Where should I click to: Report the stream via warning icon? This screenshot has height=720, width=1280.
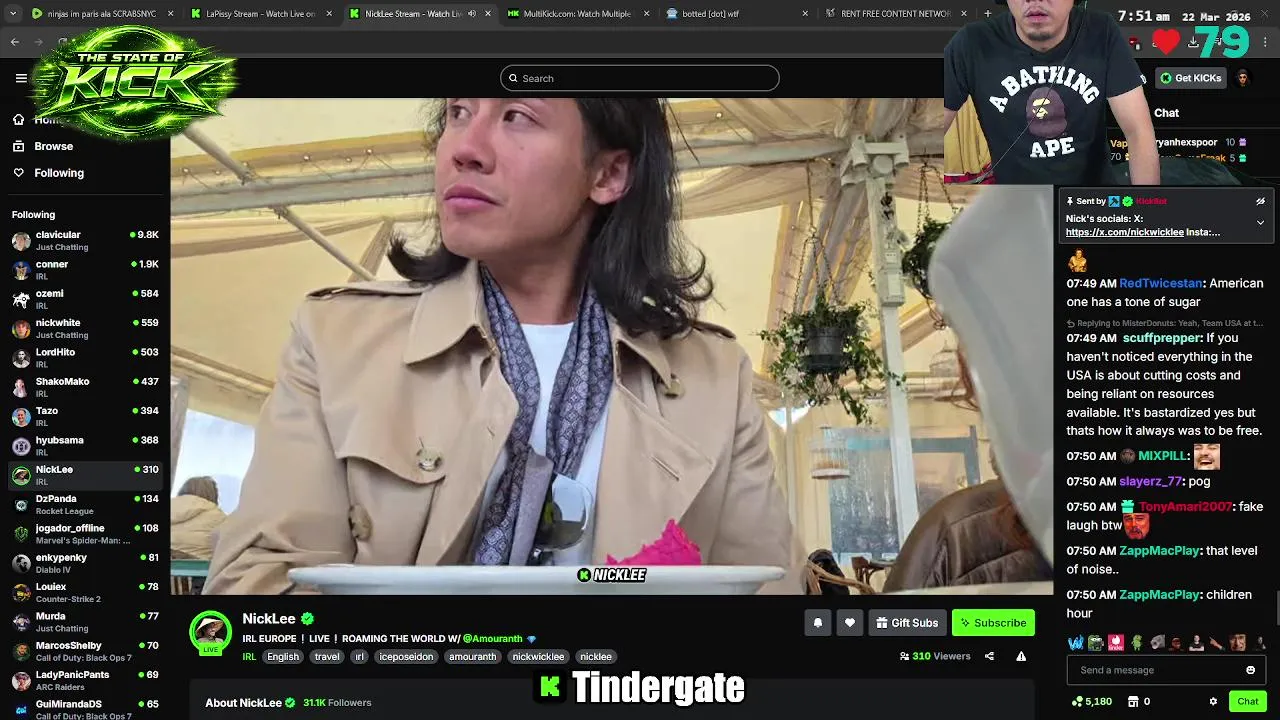pyautogui.click(x=1021, y=656)
